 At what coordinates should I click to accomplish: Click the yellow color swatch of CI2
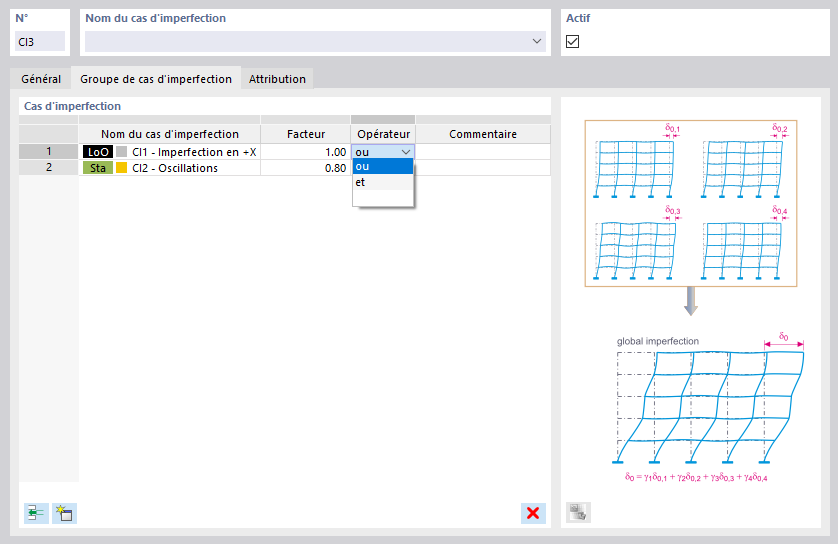click(x=121, y=168)
